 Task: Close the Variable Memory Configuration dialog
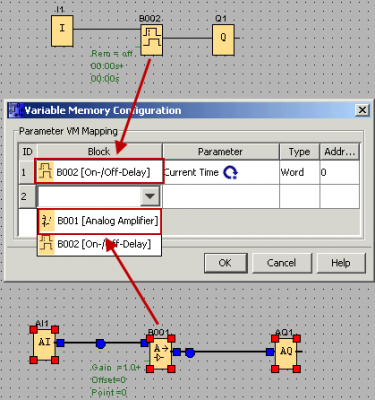coord(362,110)
